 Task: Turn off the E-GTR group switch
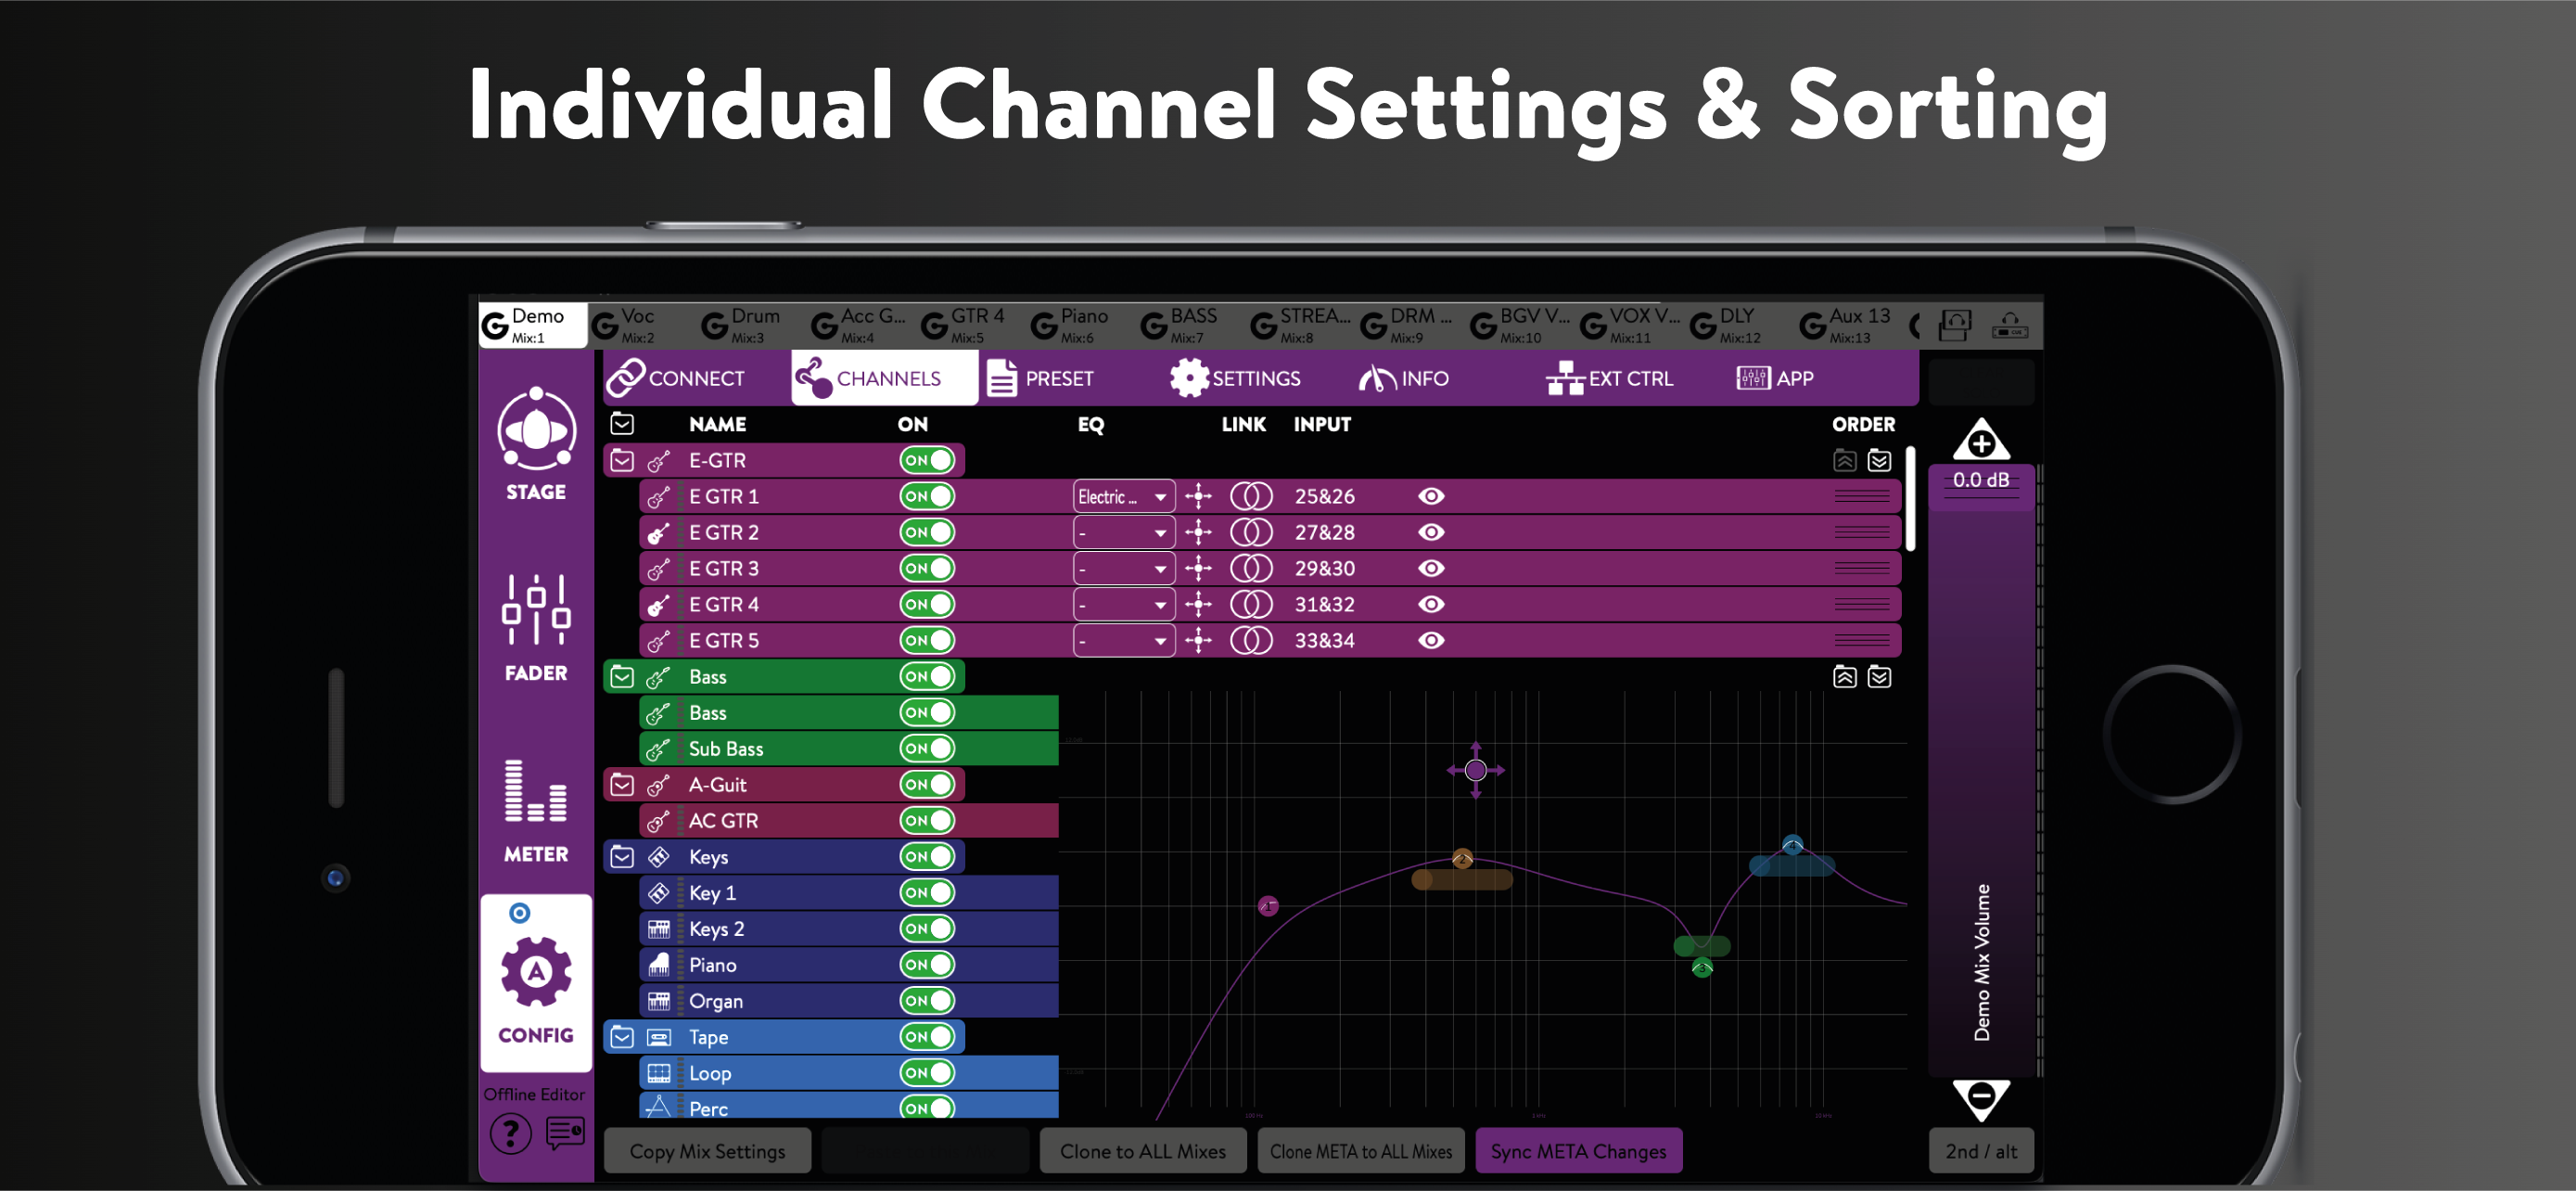927,460
